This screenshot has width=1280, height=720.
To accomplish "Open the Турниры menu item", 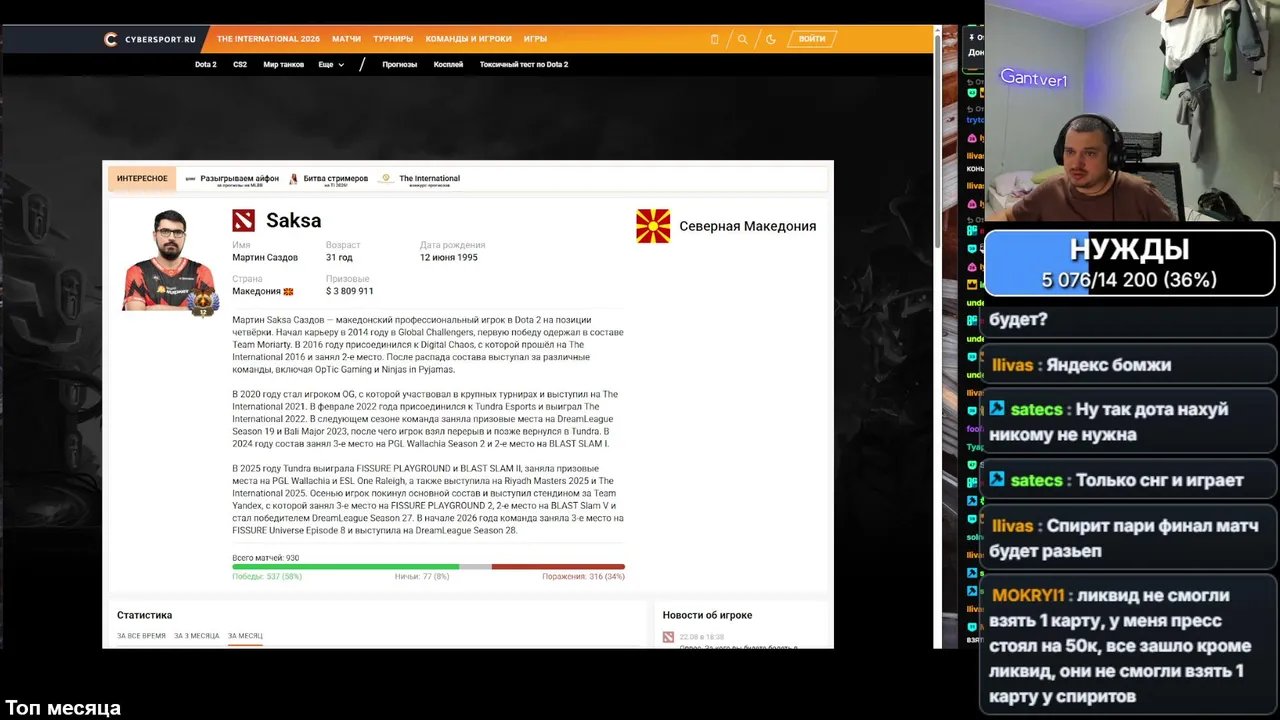I will (393, 39).
